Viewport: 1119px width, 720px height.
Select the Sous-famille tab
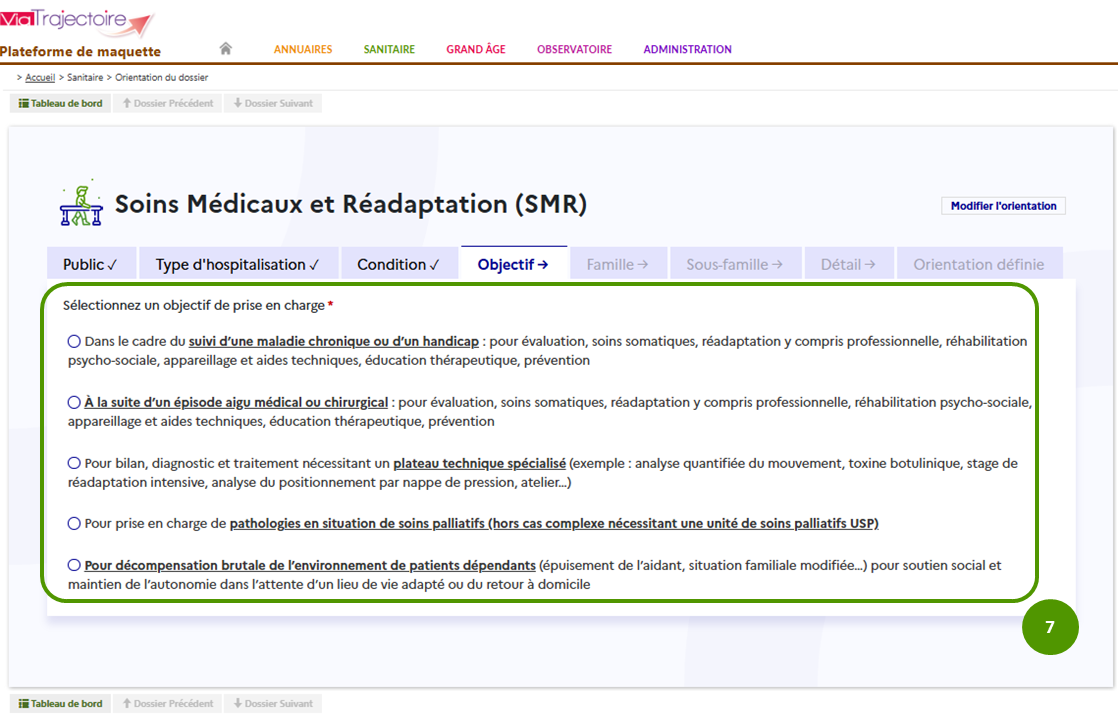point(734,264)
